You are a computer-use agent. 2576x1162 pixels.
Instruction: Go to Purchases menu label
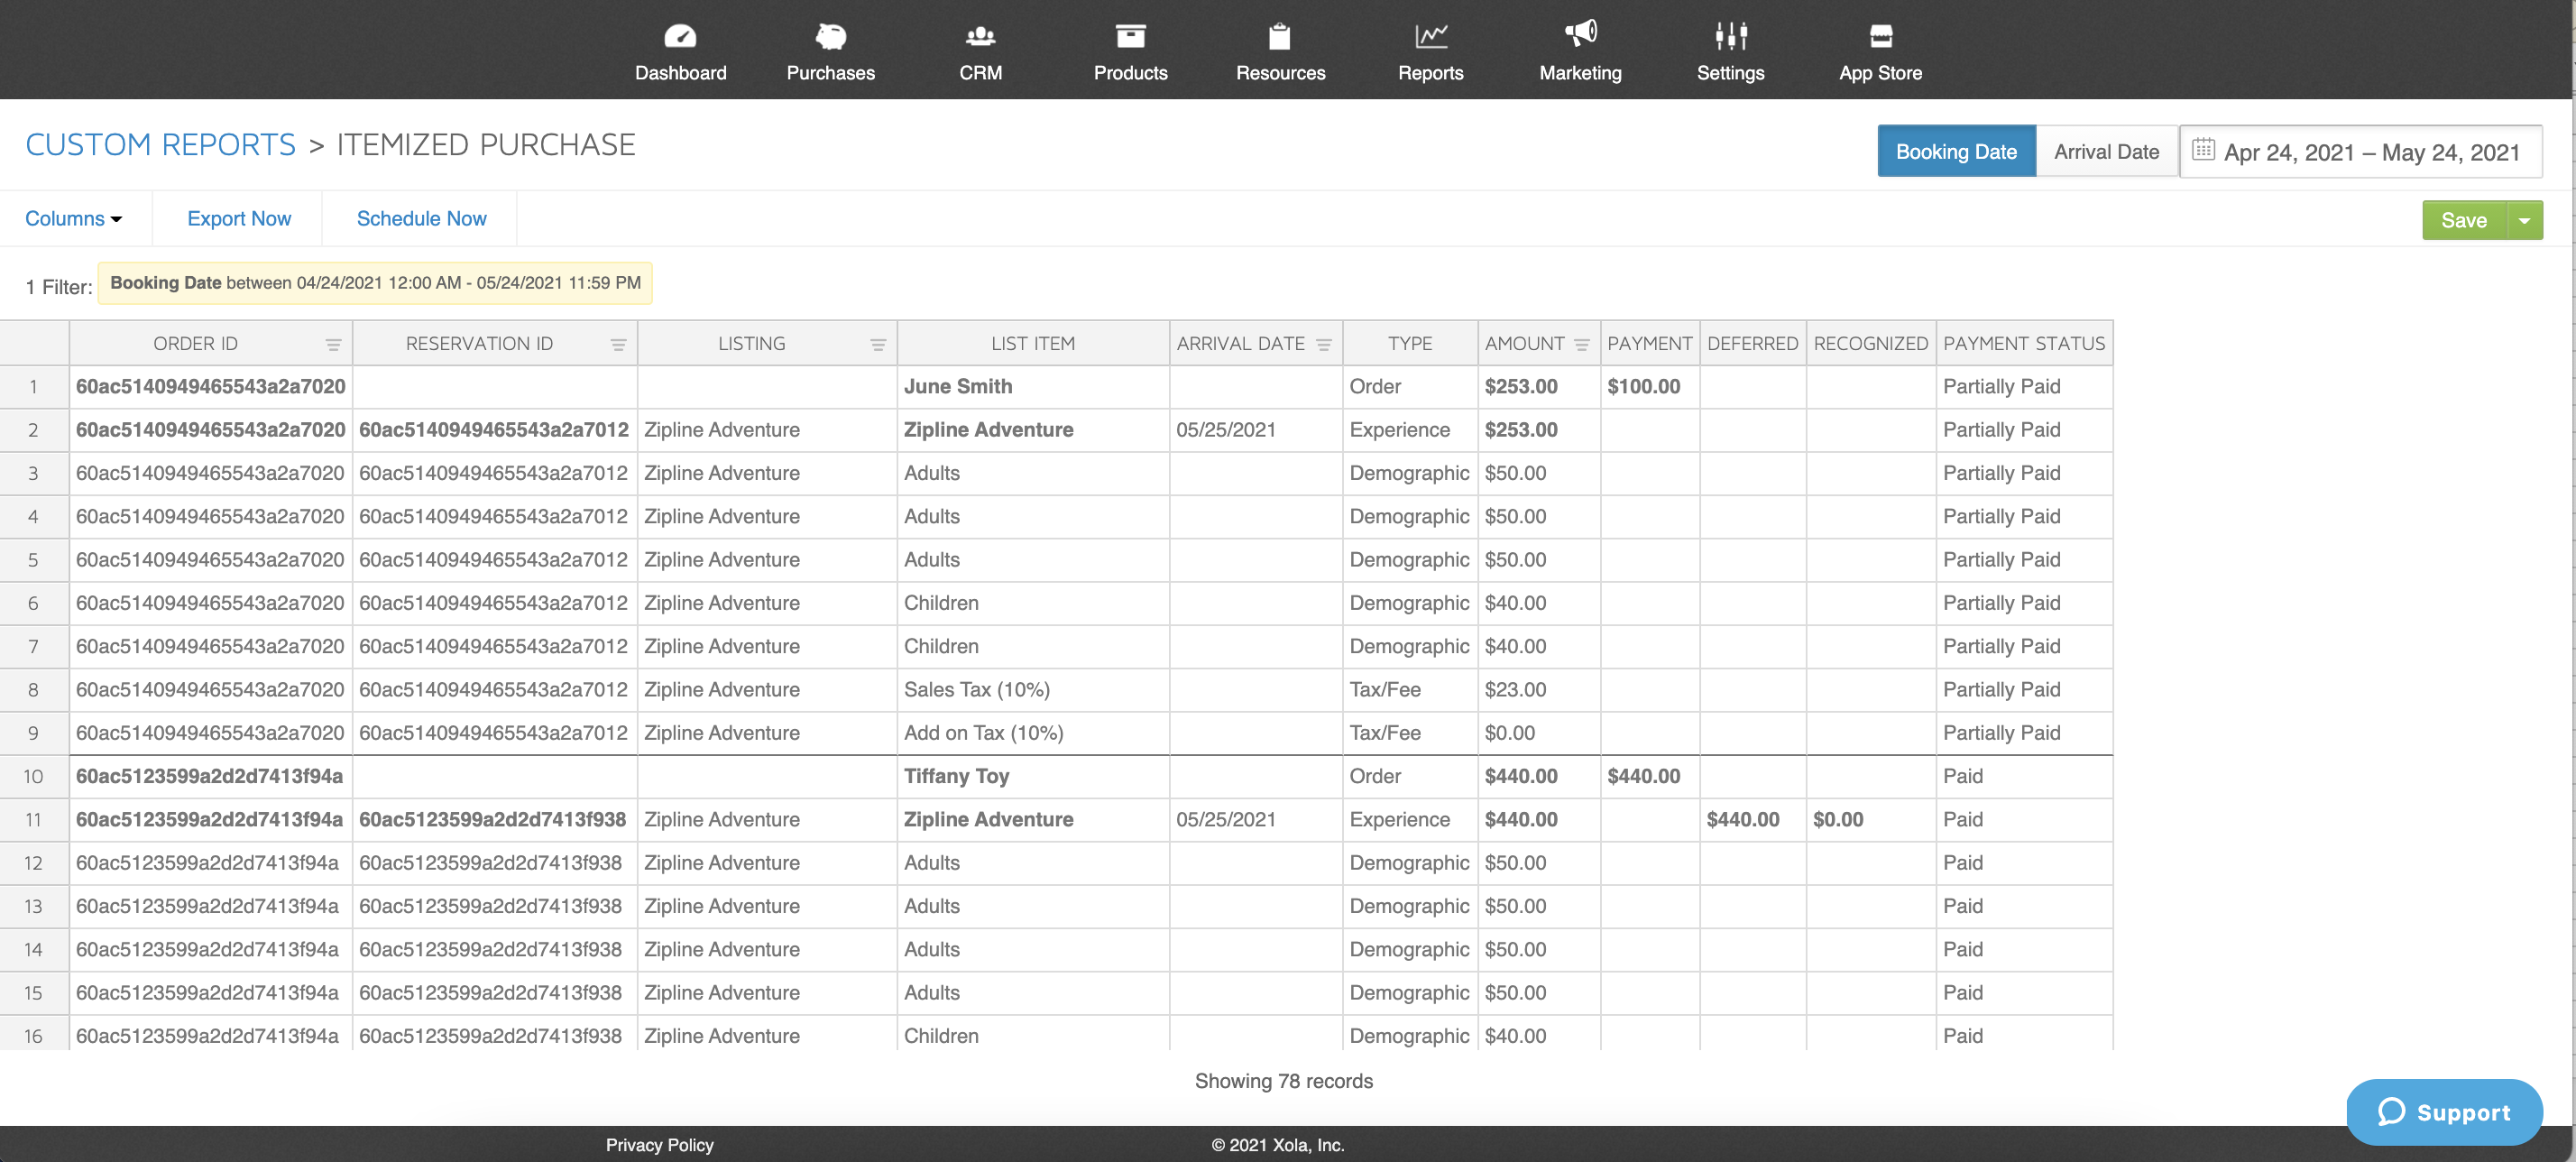pos(830,73)
